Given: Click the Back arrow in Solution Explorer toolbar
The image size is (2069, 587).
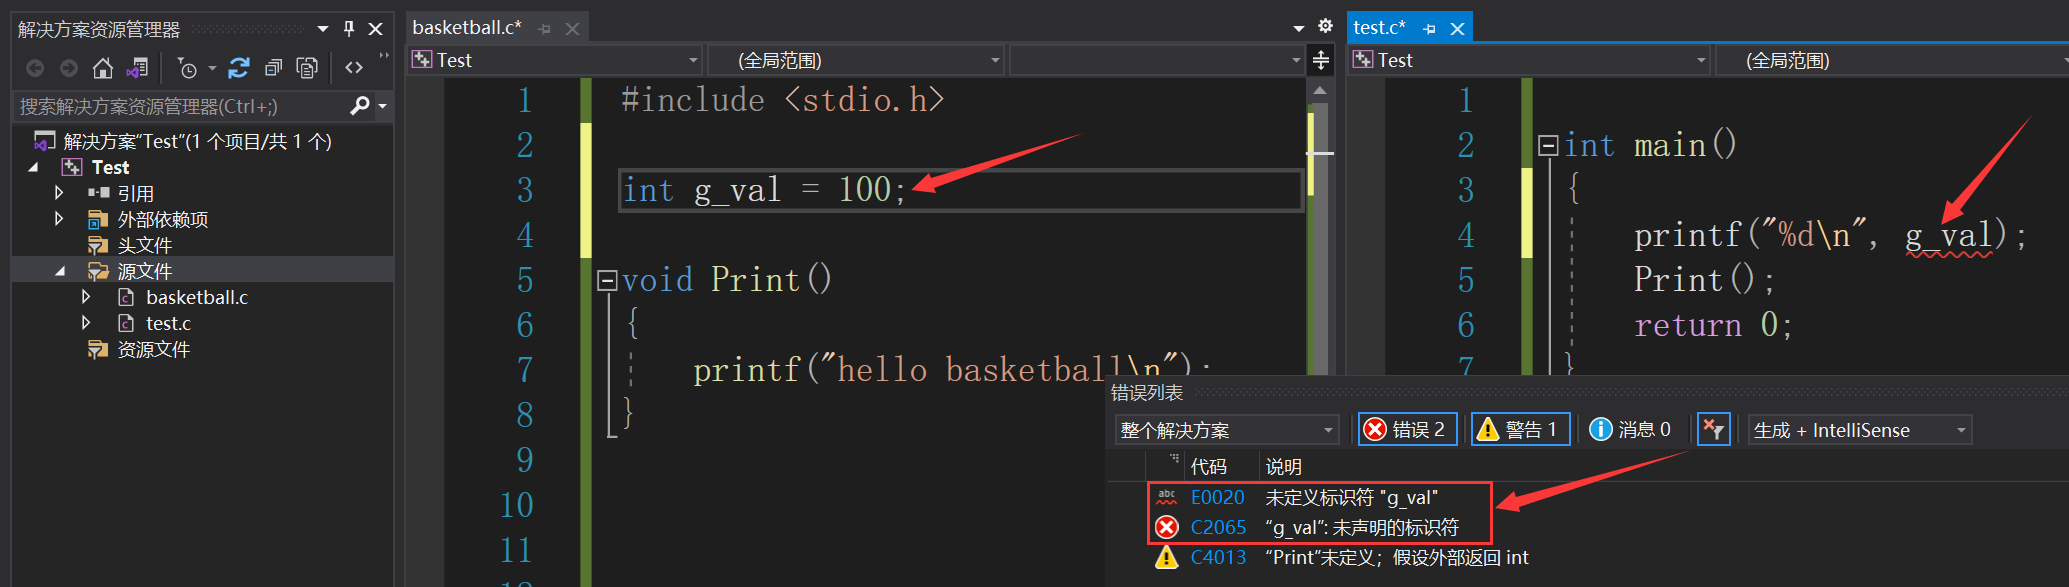Looking at the screenshot, I should coord(35,68).
